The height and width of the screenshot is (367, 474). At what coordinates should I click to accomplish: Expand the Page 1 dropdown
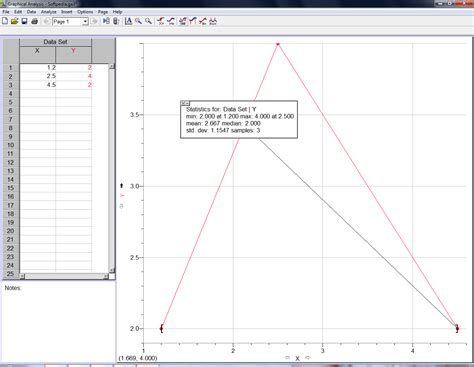tap(85, 22)
